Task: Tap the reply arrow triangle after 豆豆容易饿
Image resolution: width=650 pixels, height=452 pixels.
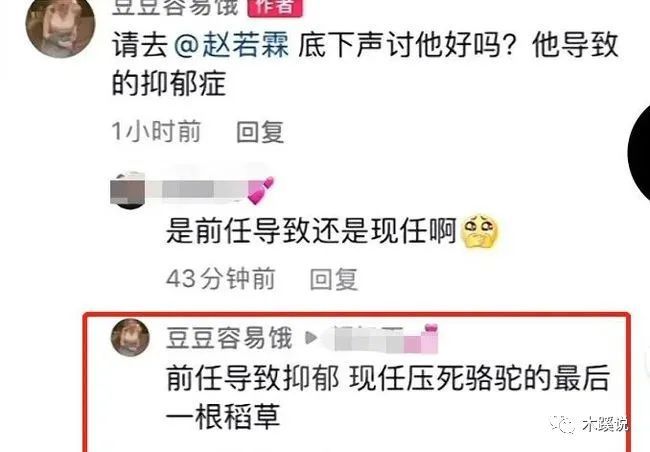Action: (x=311, y=338)
